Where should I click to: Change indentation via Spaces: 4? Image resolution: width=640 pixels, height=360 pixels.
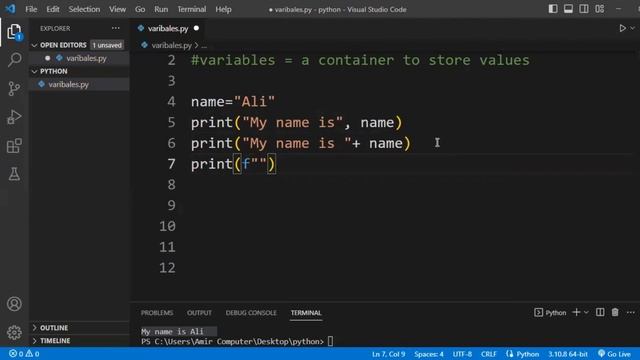(x=429, y=354)
